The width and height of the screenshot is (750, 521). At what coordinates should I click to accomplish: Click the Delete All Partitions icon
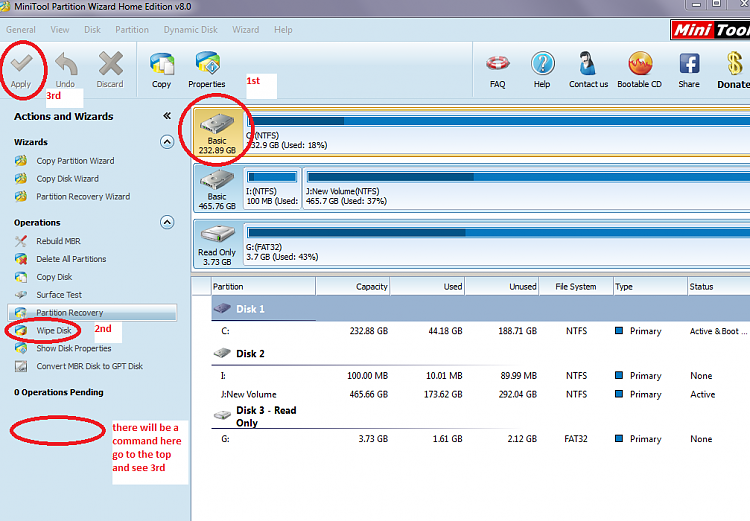point(21,259)
